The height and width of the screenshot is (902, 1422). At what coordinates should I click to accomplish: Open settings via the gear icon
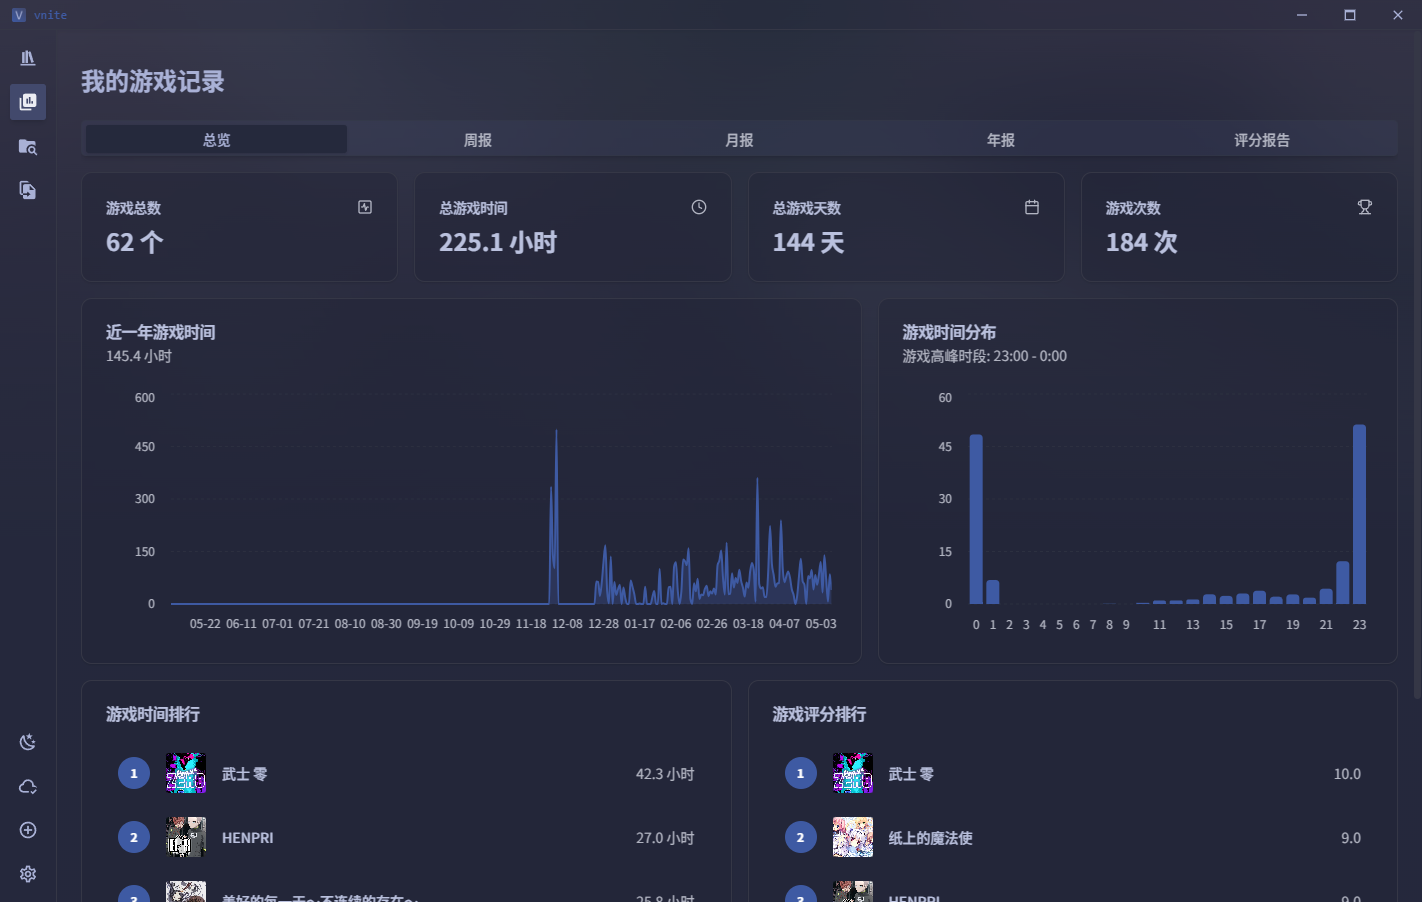28,874
